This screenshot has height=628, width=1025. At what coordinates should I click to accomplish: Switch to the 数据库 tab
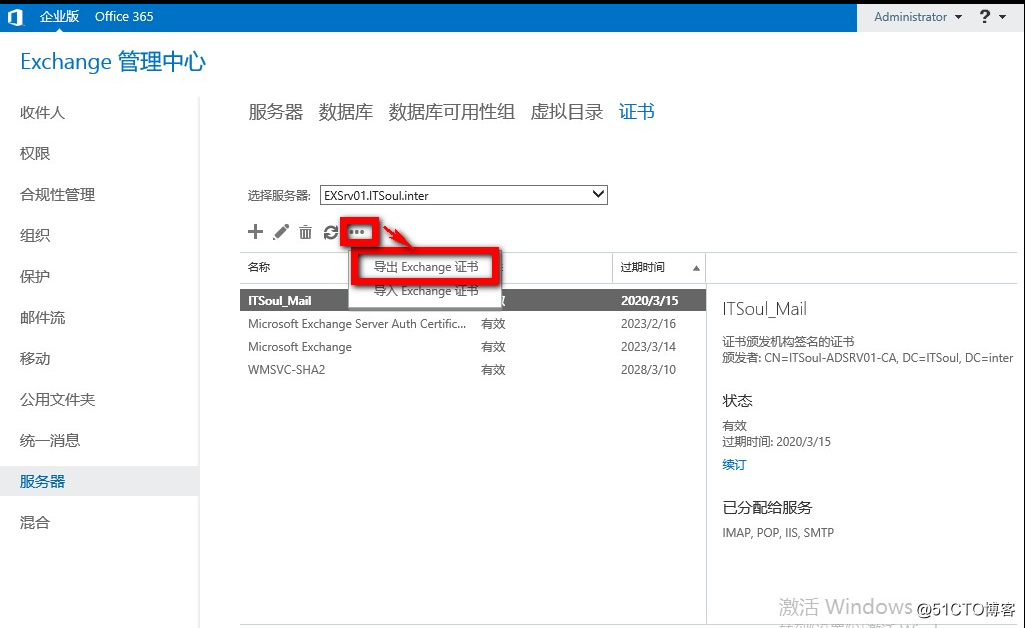346,112
